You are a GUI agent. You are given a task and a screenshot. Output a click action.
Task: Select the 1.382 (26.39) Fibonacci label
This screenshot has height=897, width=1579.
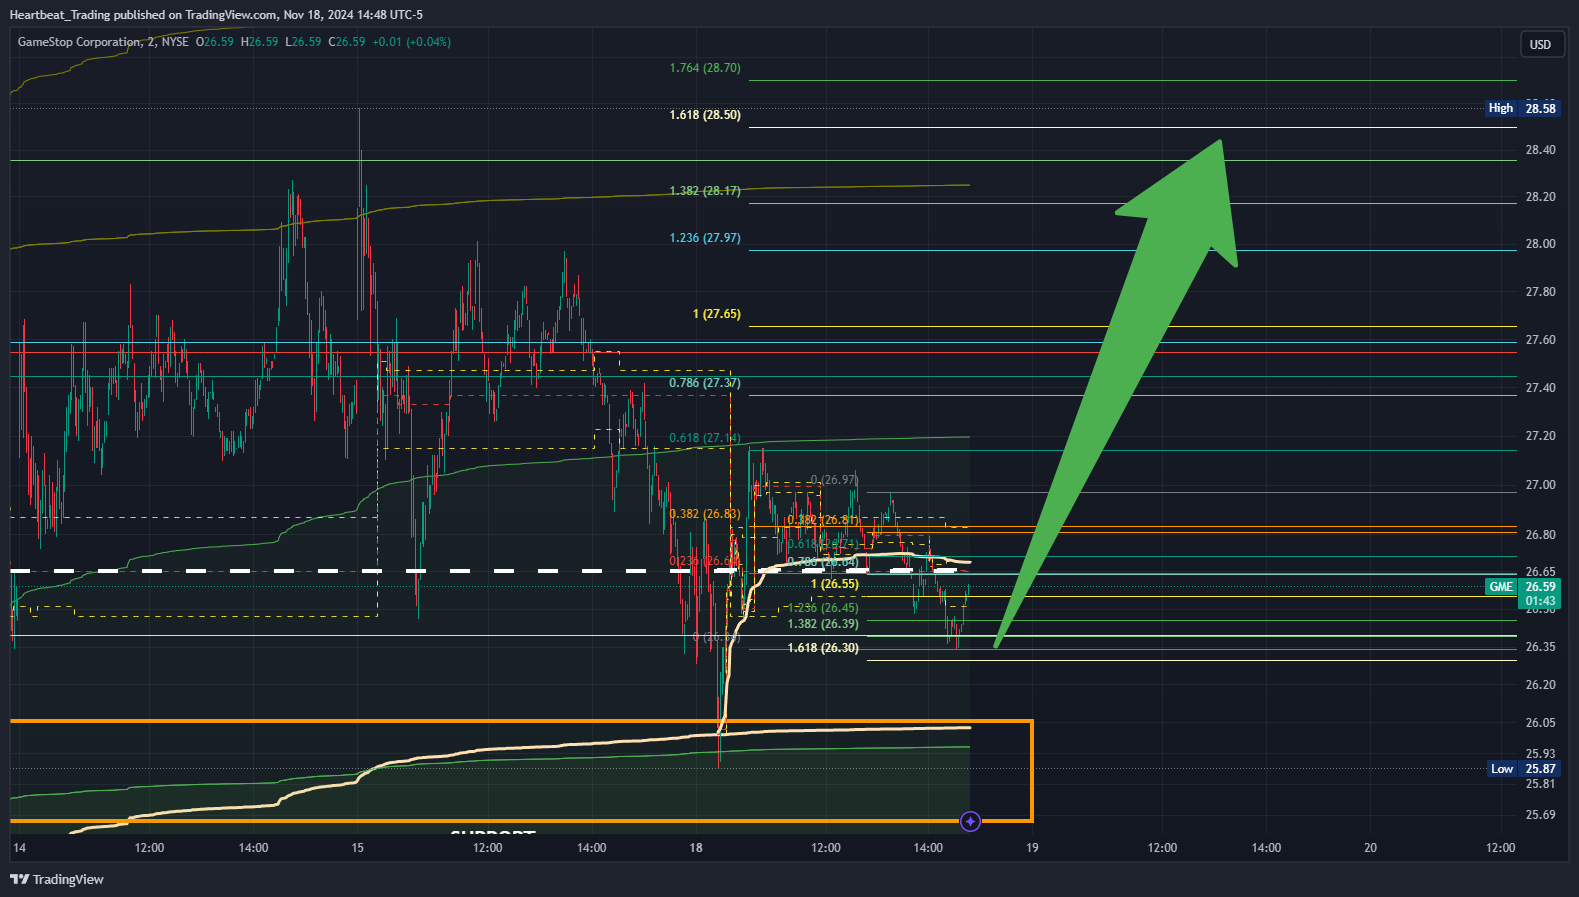click(823, 624)
